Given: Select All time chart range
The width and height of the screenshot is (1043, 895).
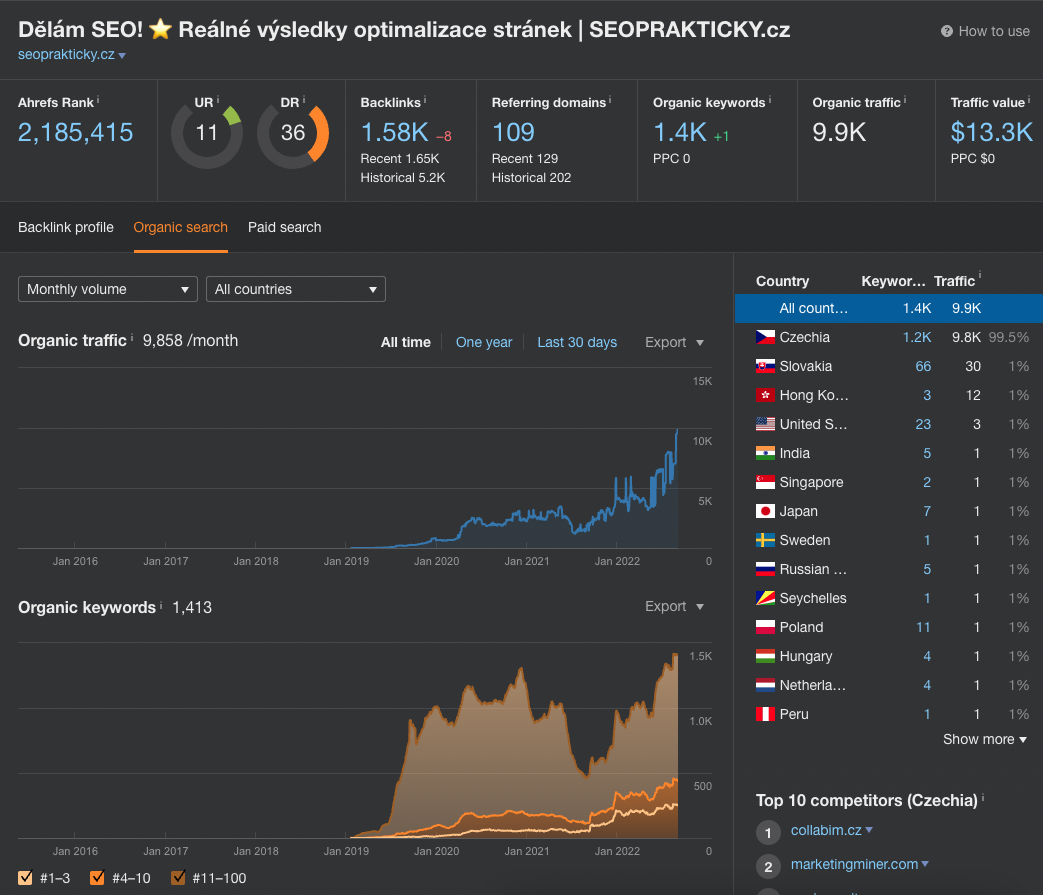Looking at the screenshot, I should pyautogui.click(x=406, y=342).
